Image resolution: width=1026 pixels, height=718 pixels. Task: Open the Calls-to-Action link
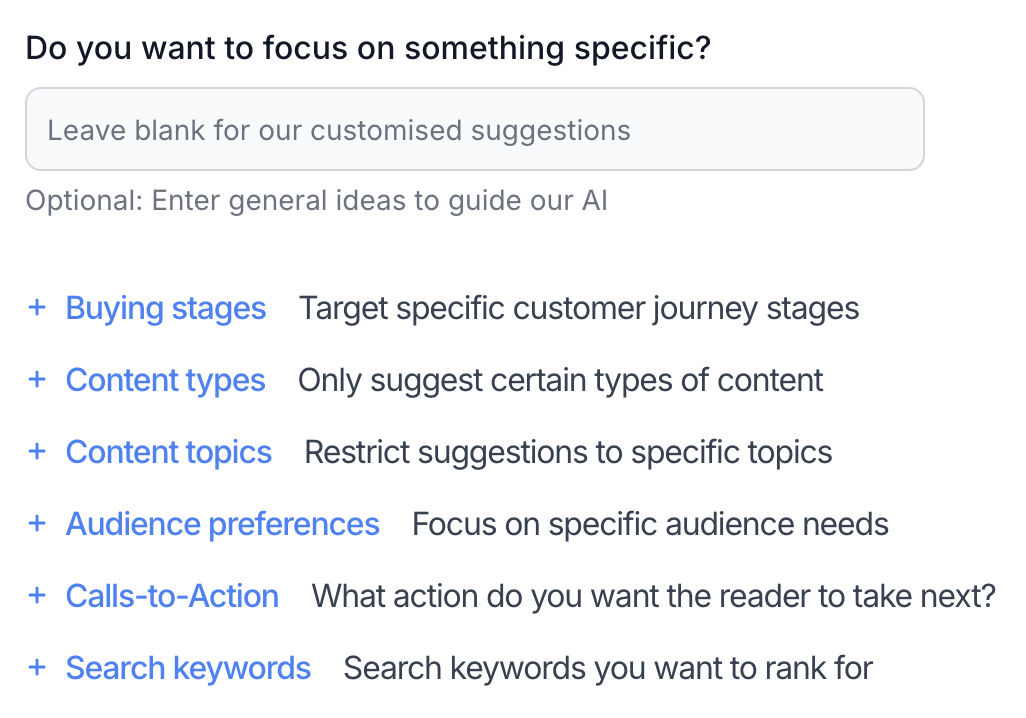tap(172, 596)
